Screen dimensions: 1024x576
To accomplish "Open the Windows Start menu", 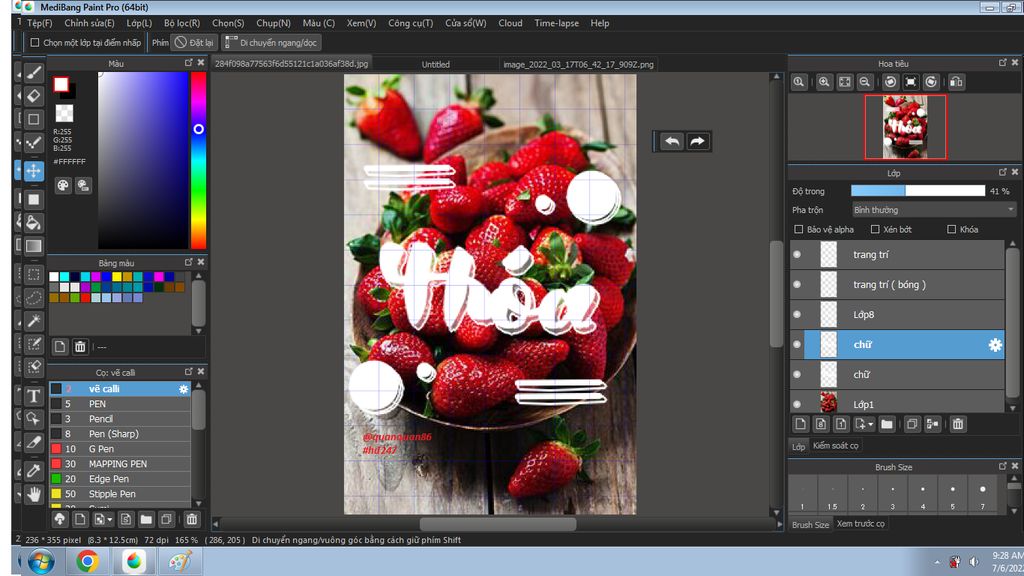I will pos(40,562).
